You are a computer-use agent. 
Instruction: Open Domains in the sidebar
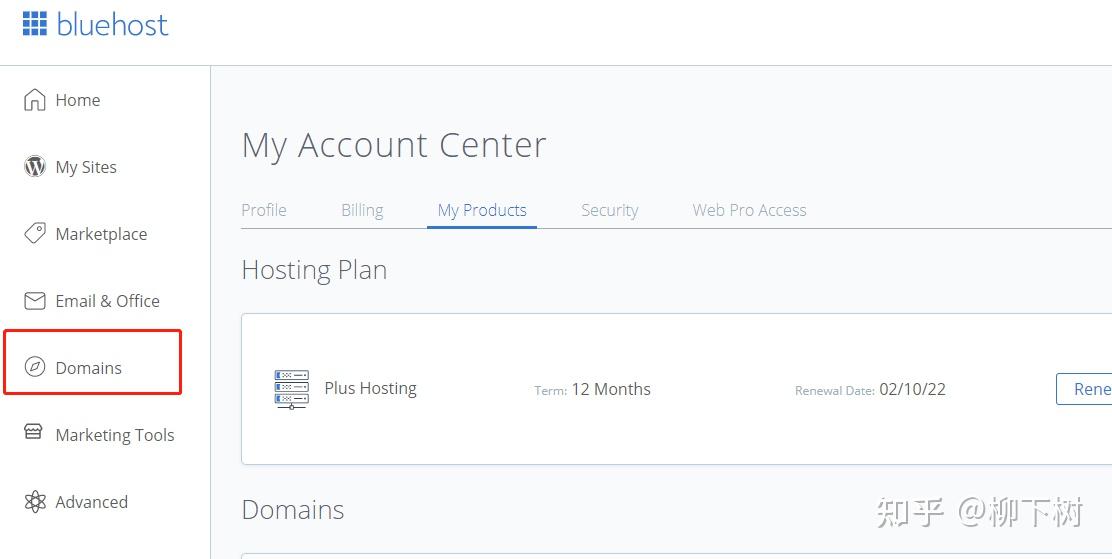point(89,368)
